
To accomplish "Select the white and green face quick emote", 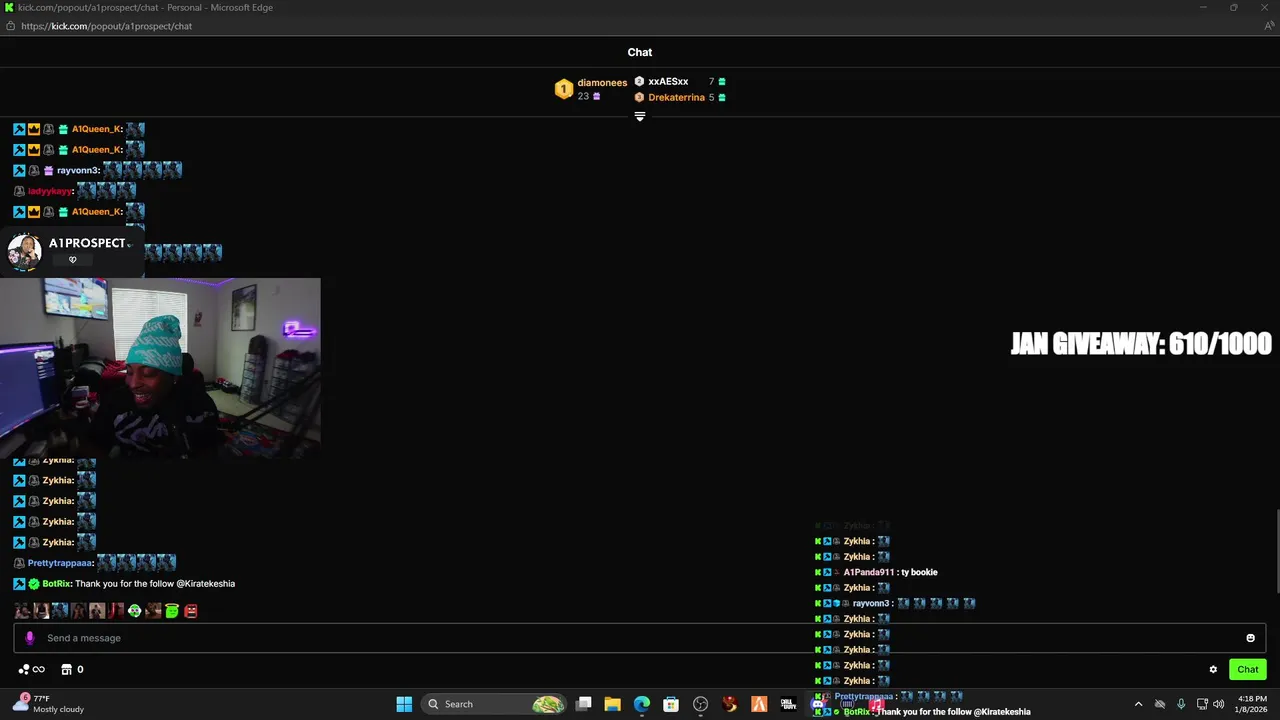I will (134, 610).
